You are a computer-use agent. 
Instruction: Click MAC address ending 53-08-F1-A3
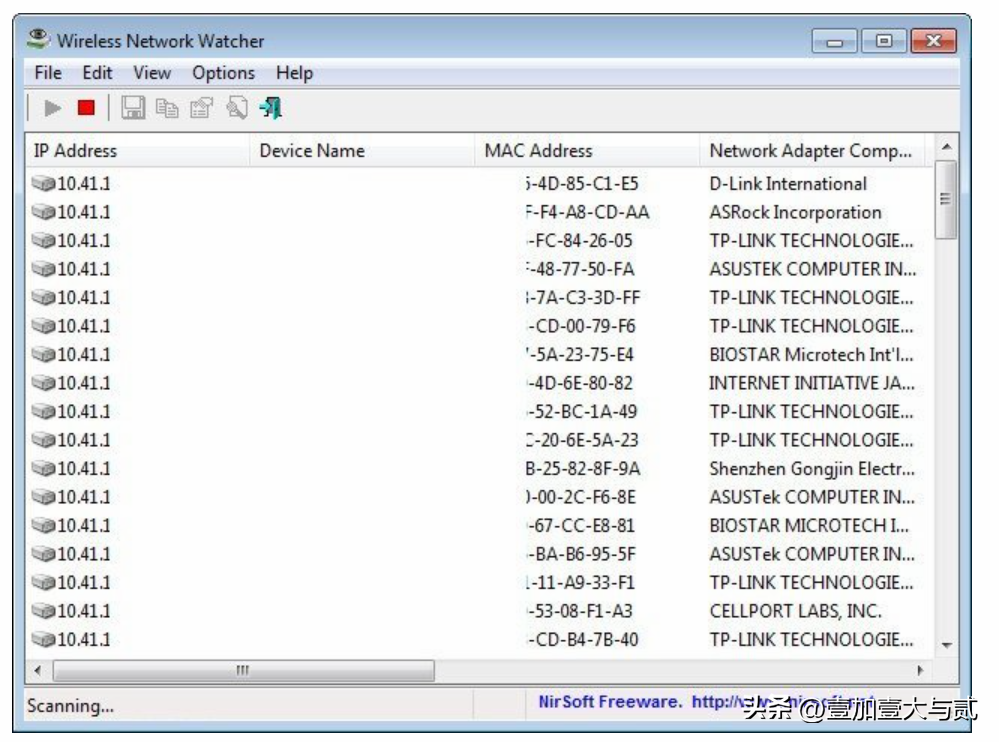coord(579,611)
